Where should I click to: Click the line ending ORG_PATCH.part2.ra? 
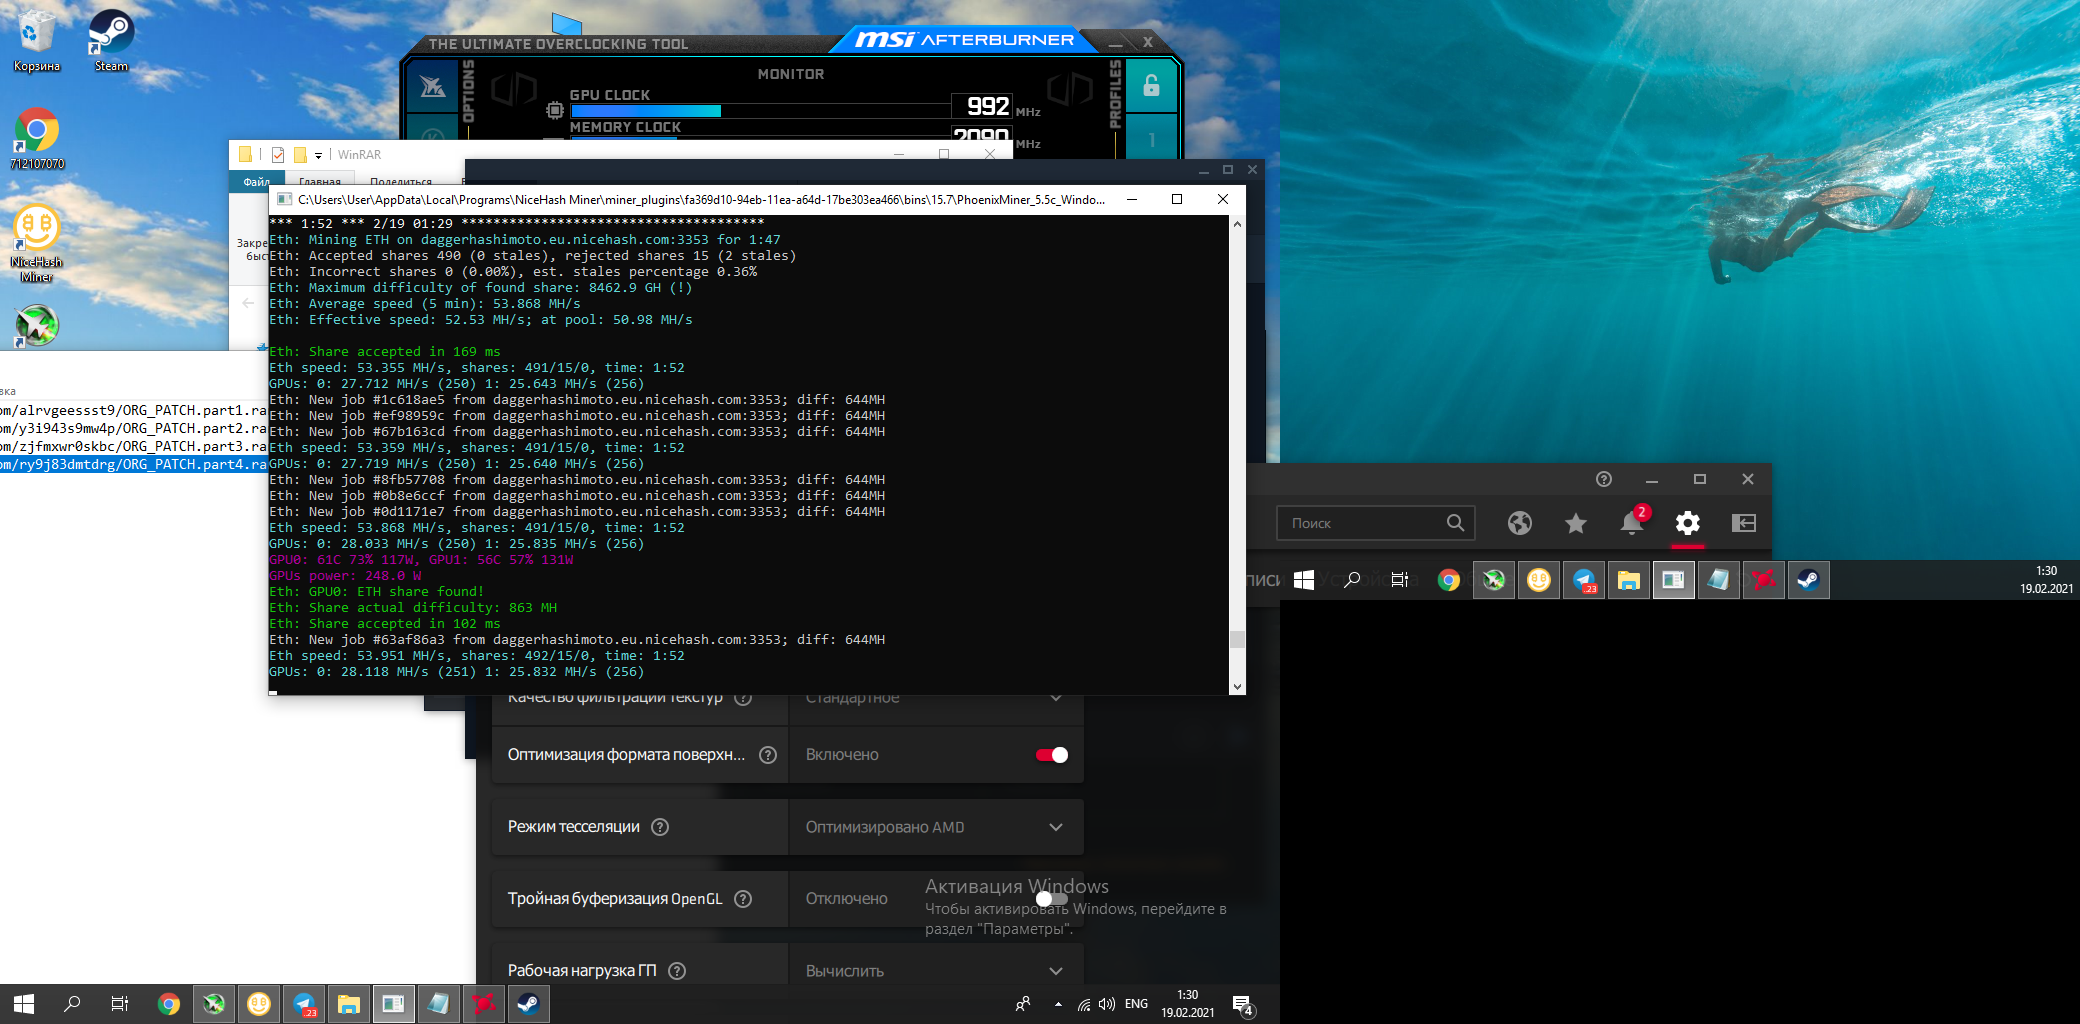(x=134, y=428)
